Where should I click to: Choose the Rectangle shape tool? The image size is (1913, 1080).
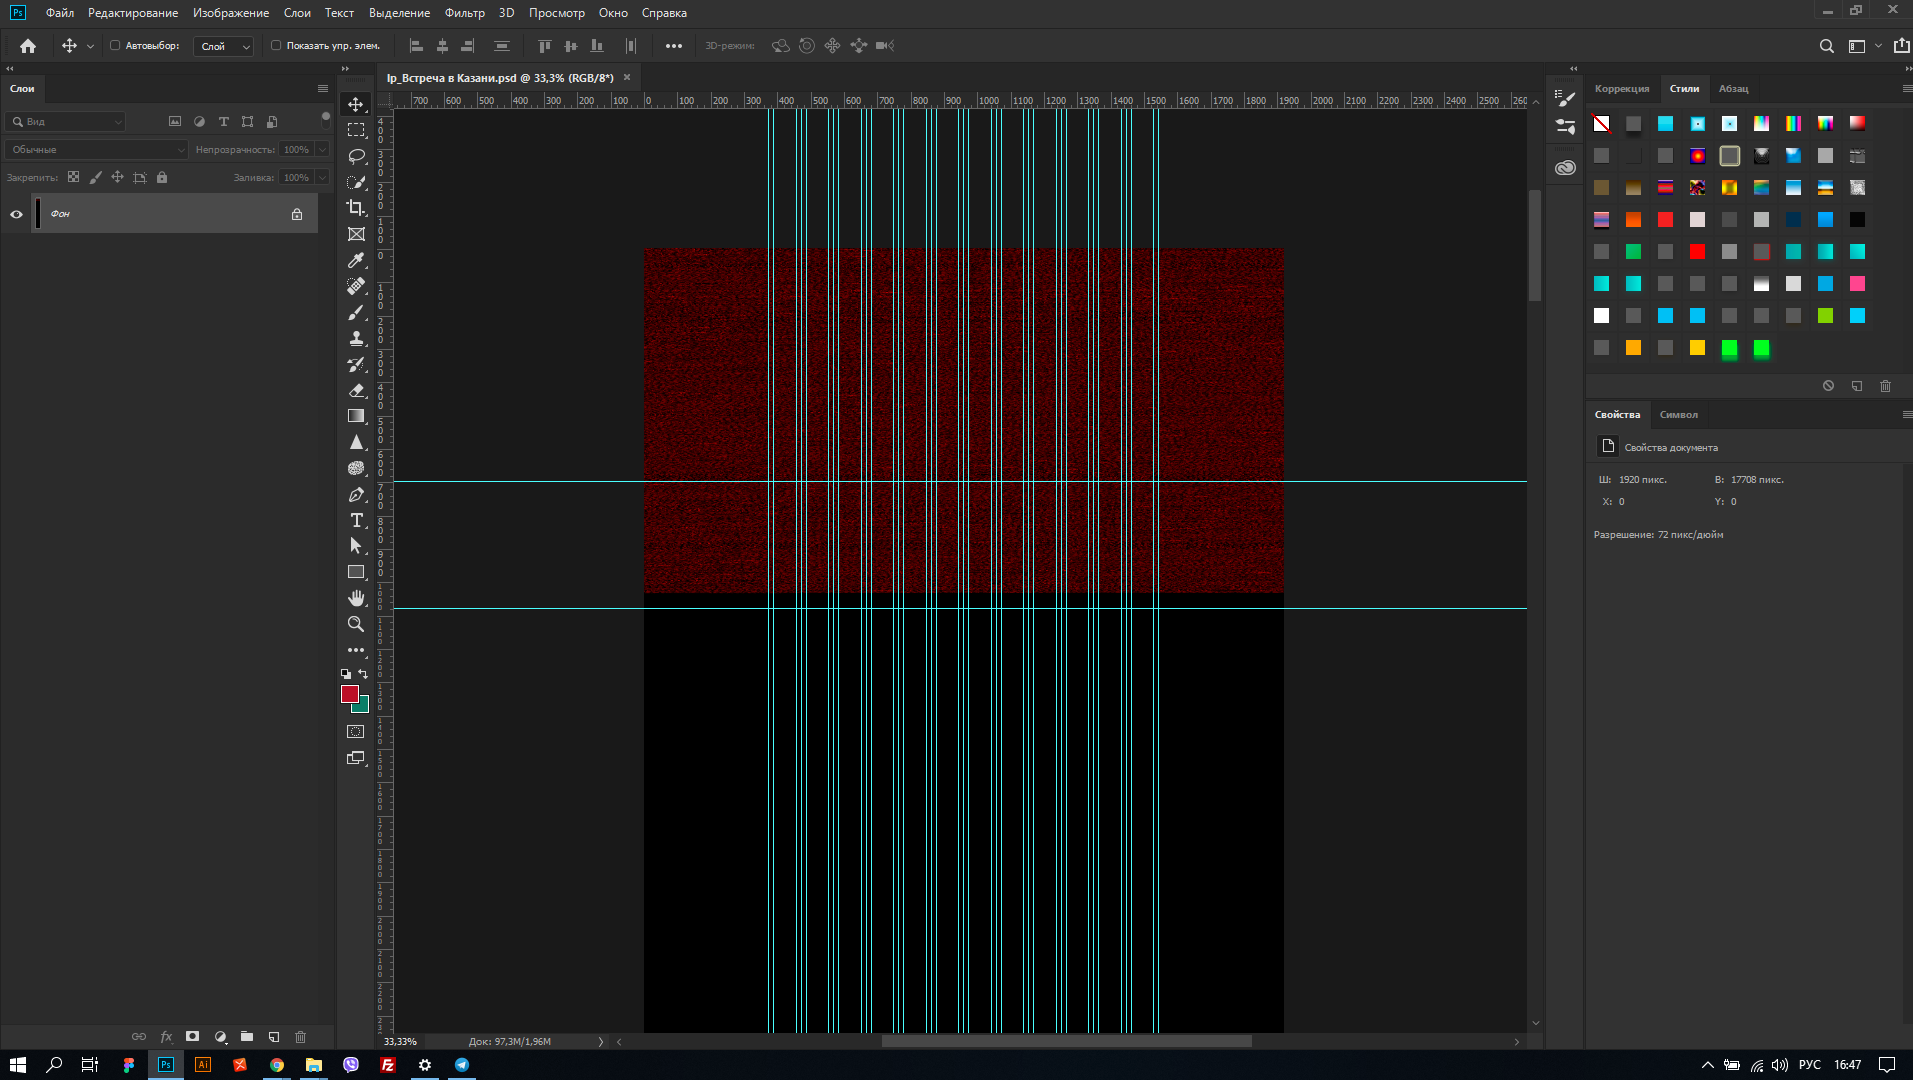coord(356,572)
